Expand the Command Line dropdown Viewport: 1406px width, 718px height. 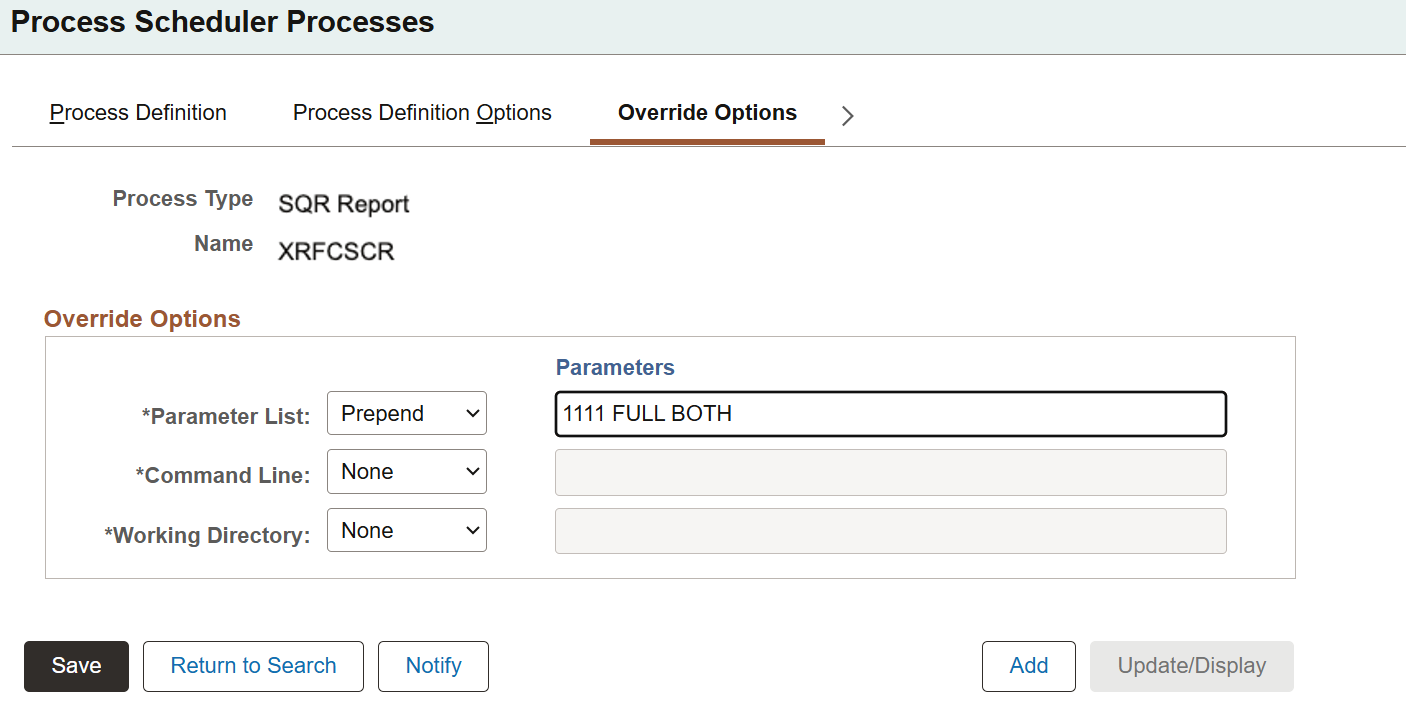[x=407, y=472]
